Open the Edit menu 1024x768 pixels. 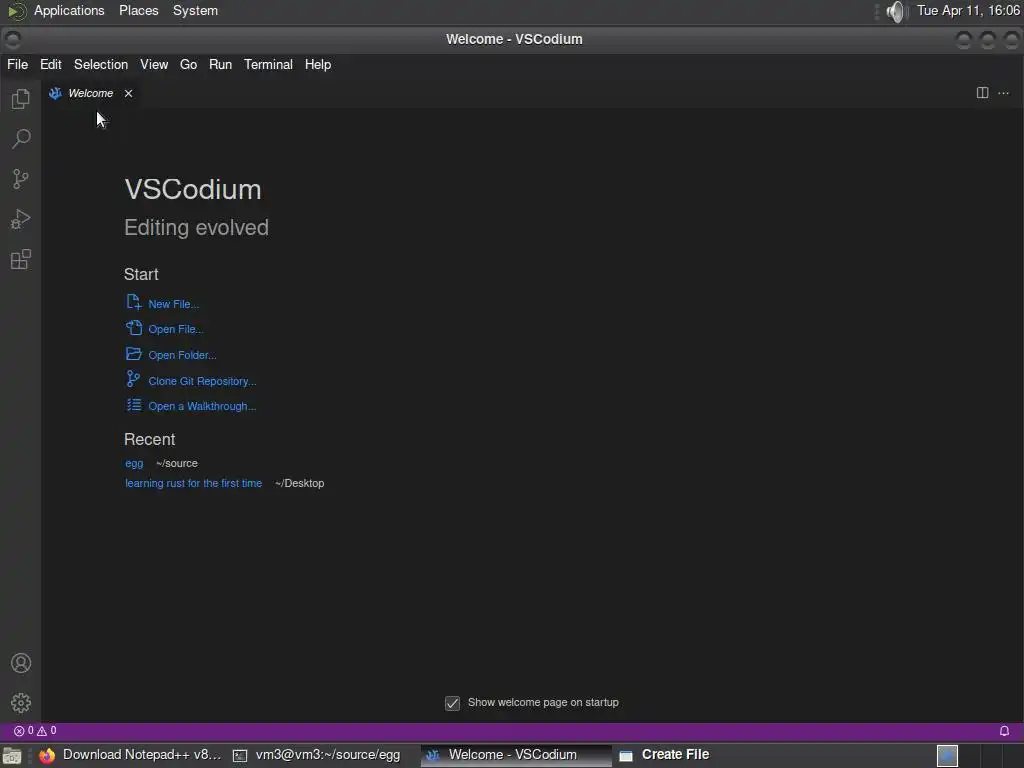coord(50,65)
